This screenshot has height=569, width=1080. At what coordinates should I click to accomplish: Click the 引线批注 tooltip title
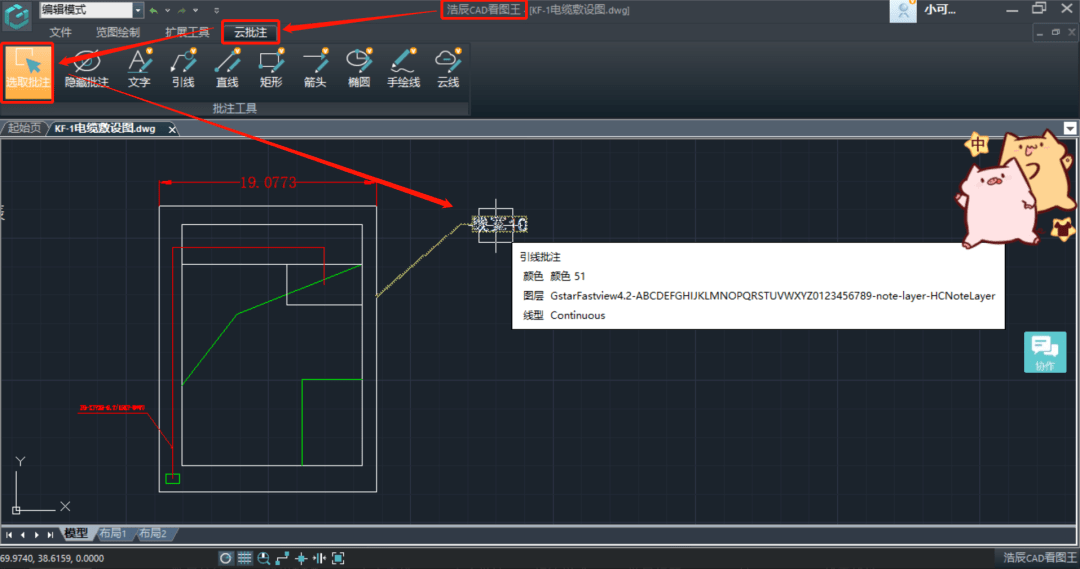(540, 257)
